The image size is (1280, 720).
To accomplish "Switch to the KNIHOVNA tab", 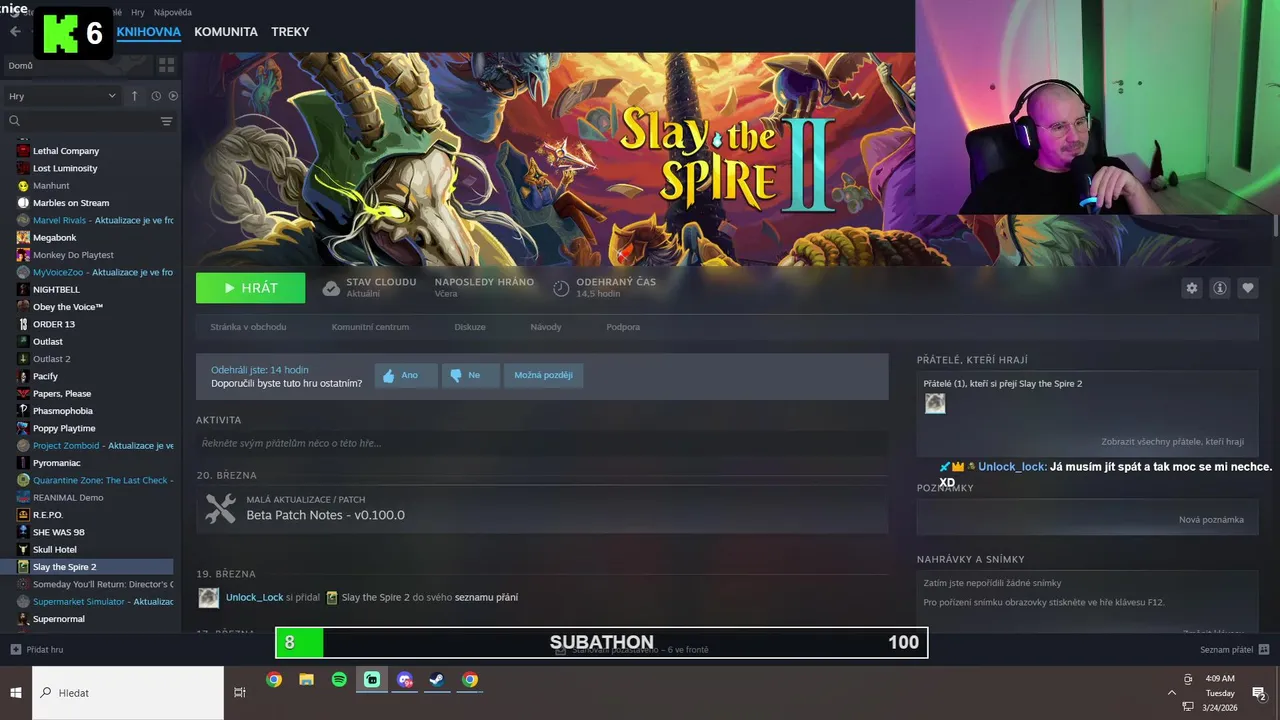I will point(148,32).
